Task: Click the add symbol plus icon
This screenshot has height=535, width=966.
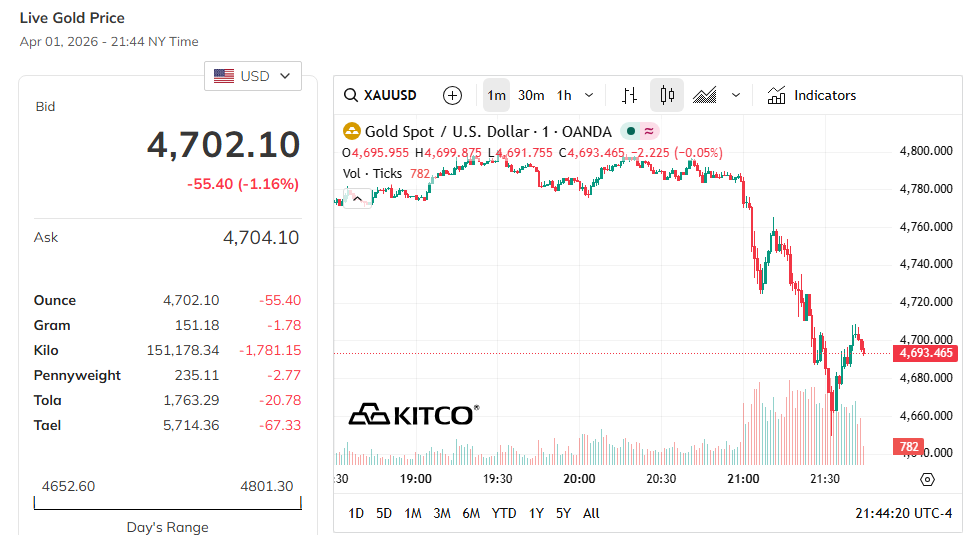Action: pos(453,96)
